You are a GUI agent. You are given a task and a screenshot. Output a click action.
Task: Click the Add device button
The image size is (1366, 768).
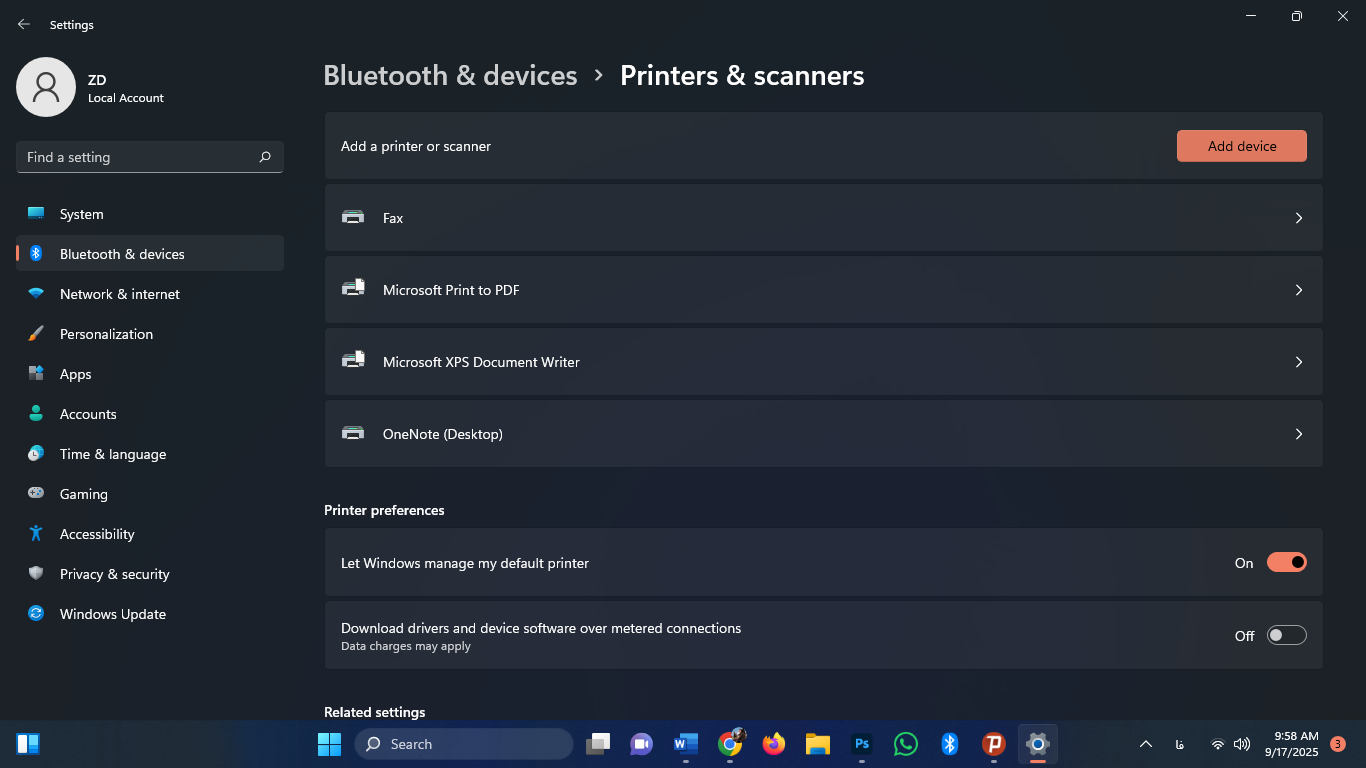click(x=1241, y=146)
